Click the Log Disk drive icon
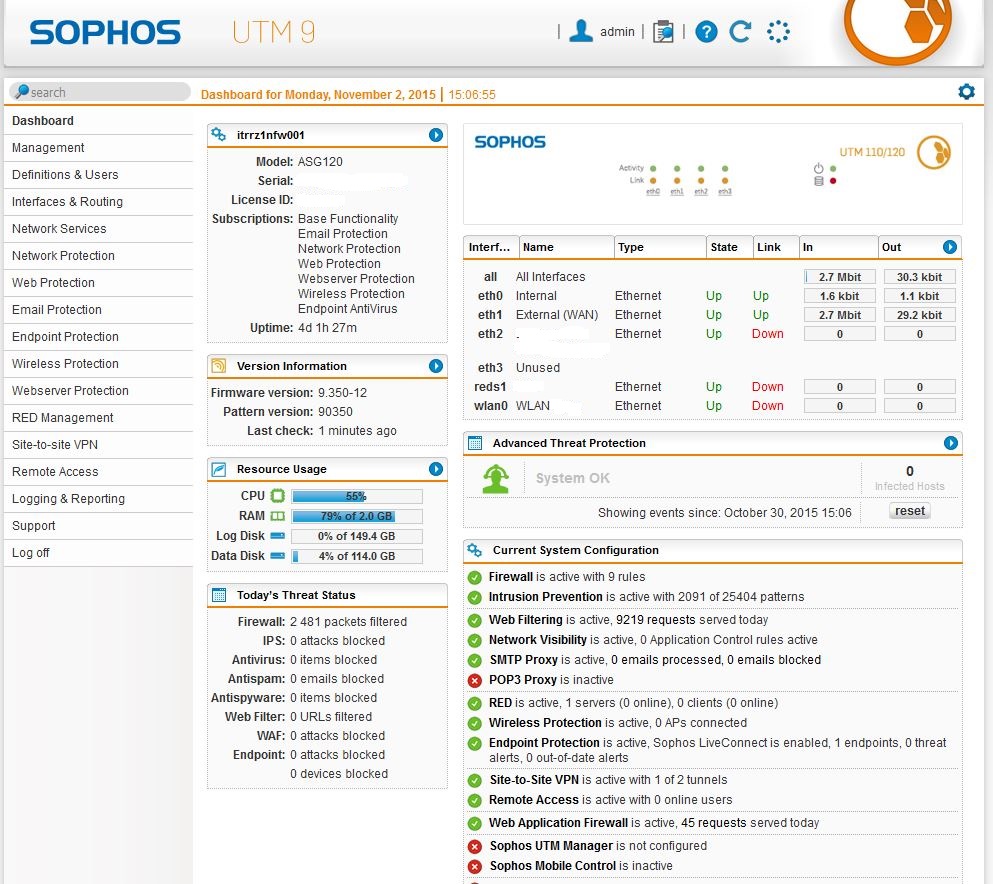 [277, 536]
